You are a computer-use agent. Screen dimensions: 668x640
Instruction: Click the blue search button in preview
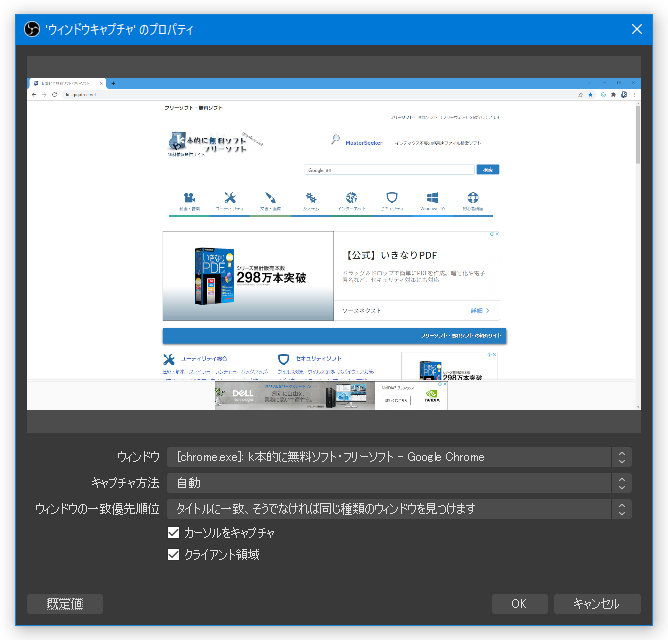coord(488,170)
